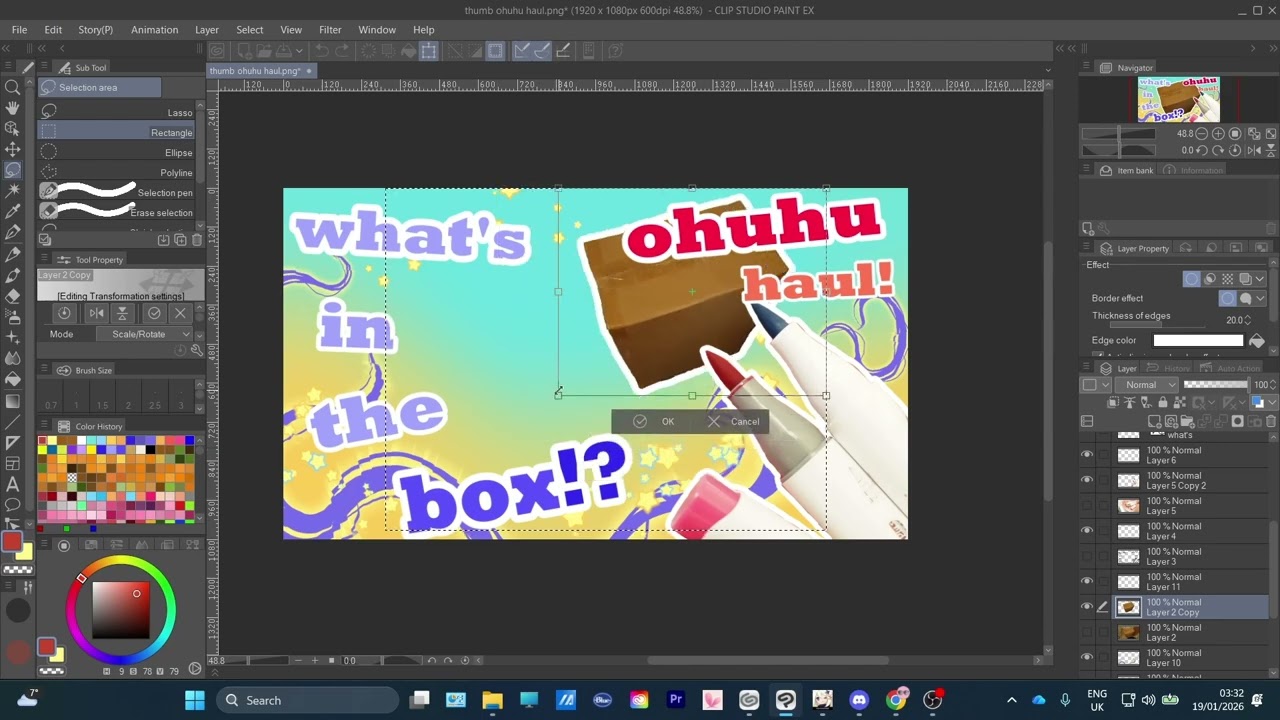Choose the Lasso sub tool
Screen dimensions: 1280x720
(x=117, y=112)
